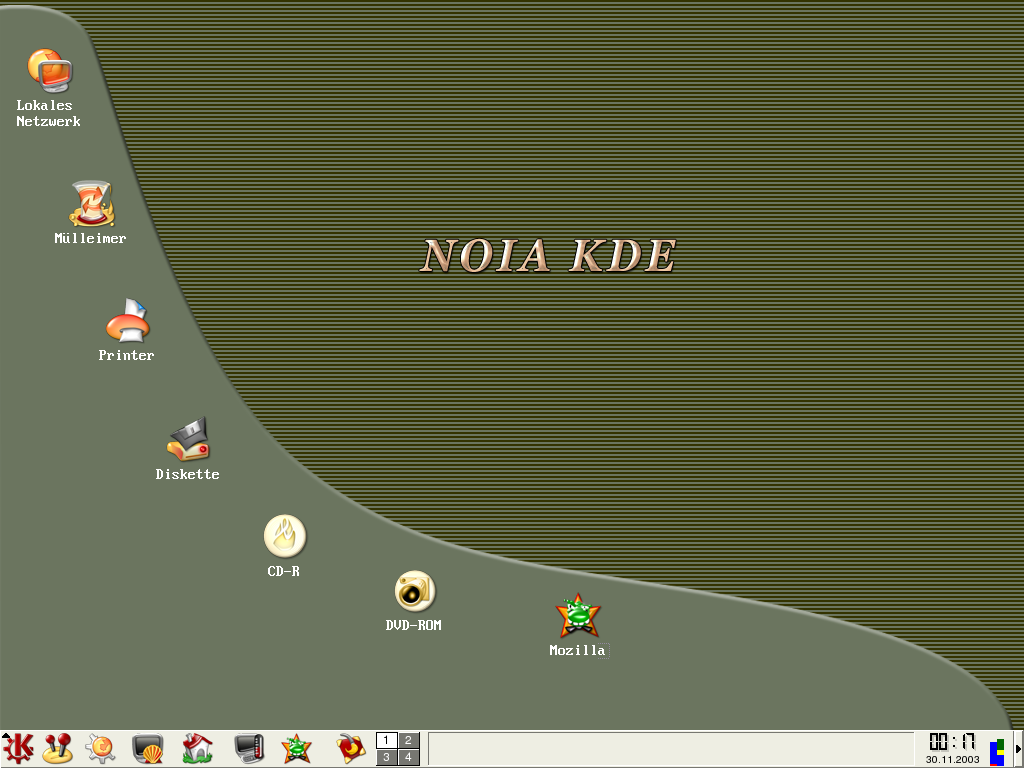Viewport: 1024px width, 768px height.
Task: Select the Diskette floppy icon
Action: [x=188, y=439]
